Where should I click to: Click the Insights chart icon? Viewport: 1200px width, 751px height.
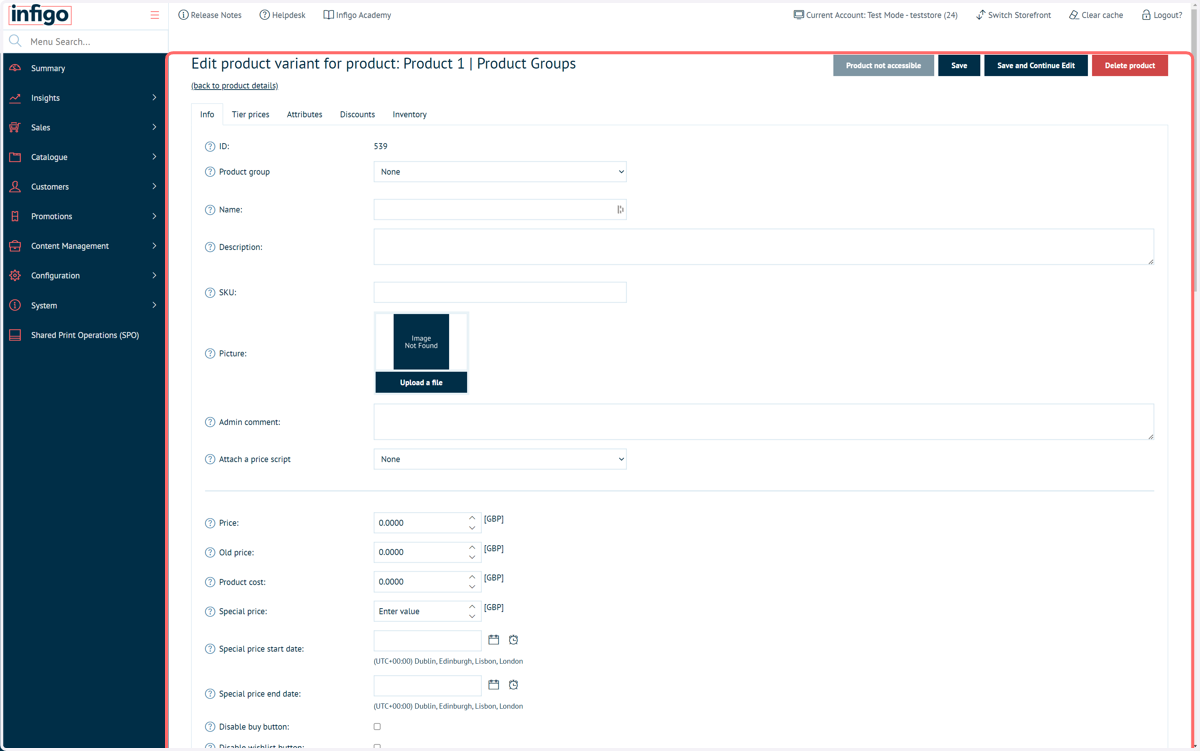pyautogui.click(x=15, y=98)
